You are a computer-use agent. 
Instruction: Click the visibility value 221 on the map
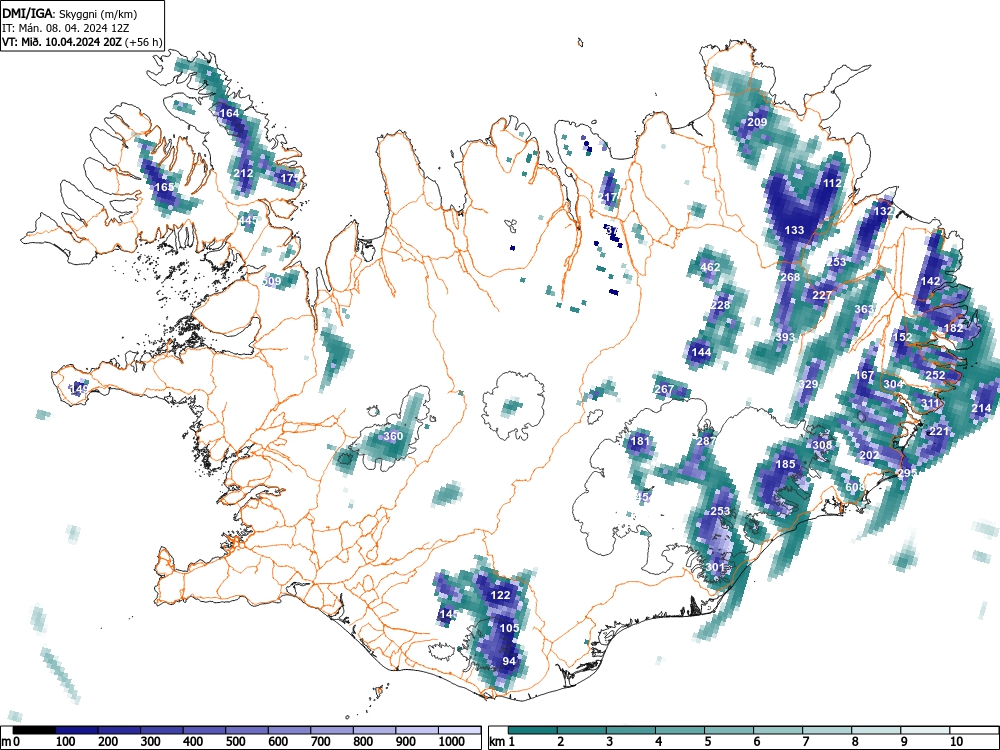tap(939, 431)
